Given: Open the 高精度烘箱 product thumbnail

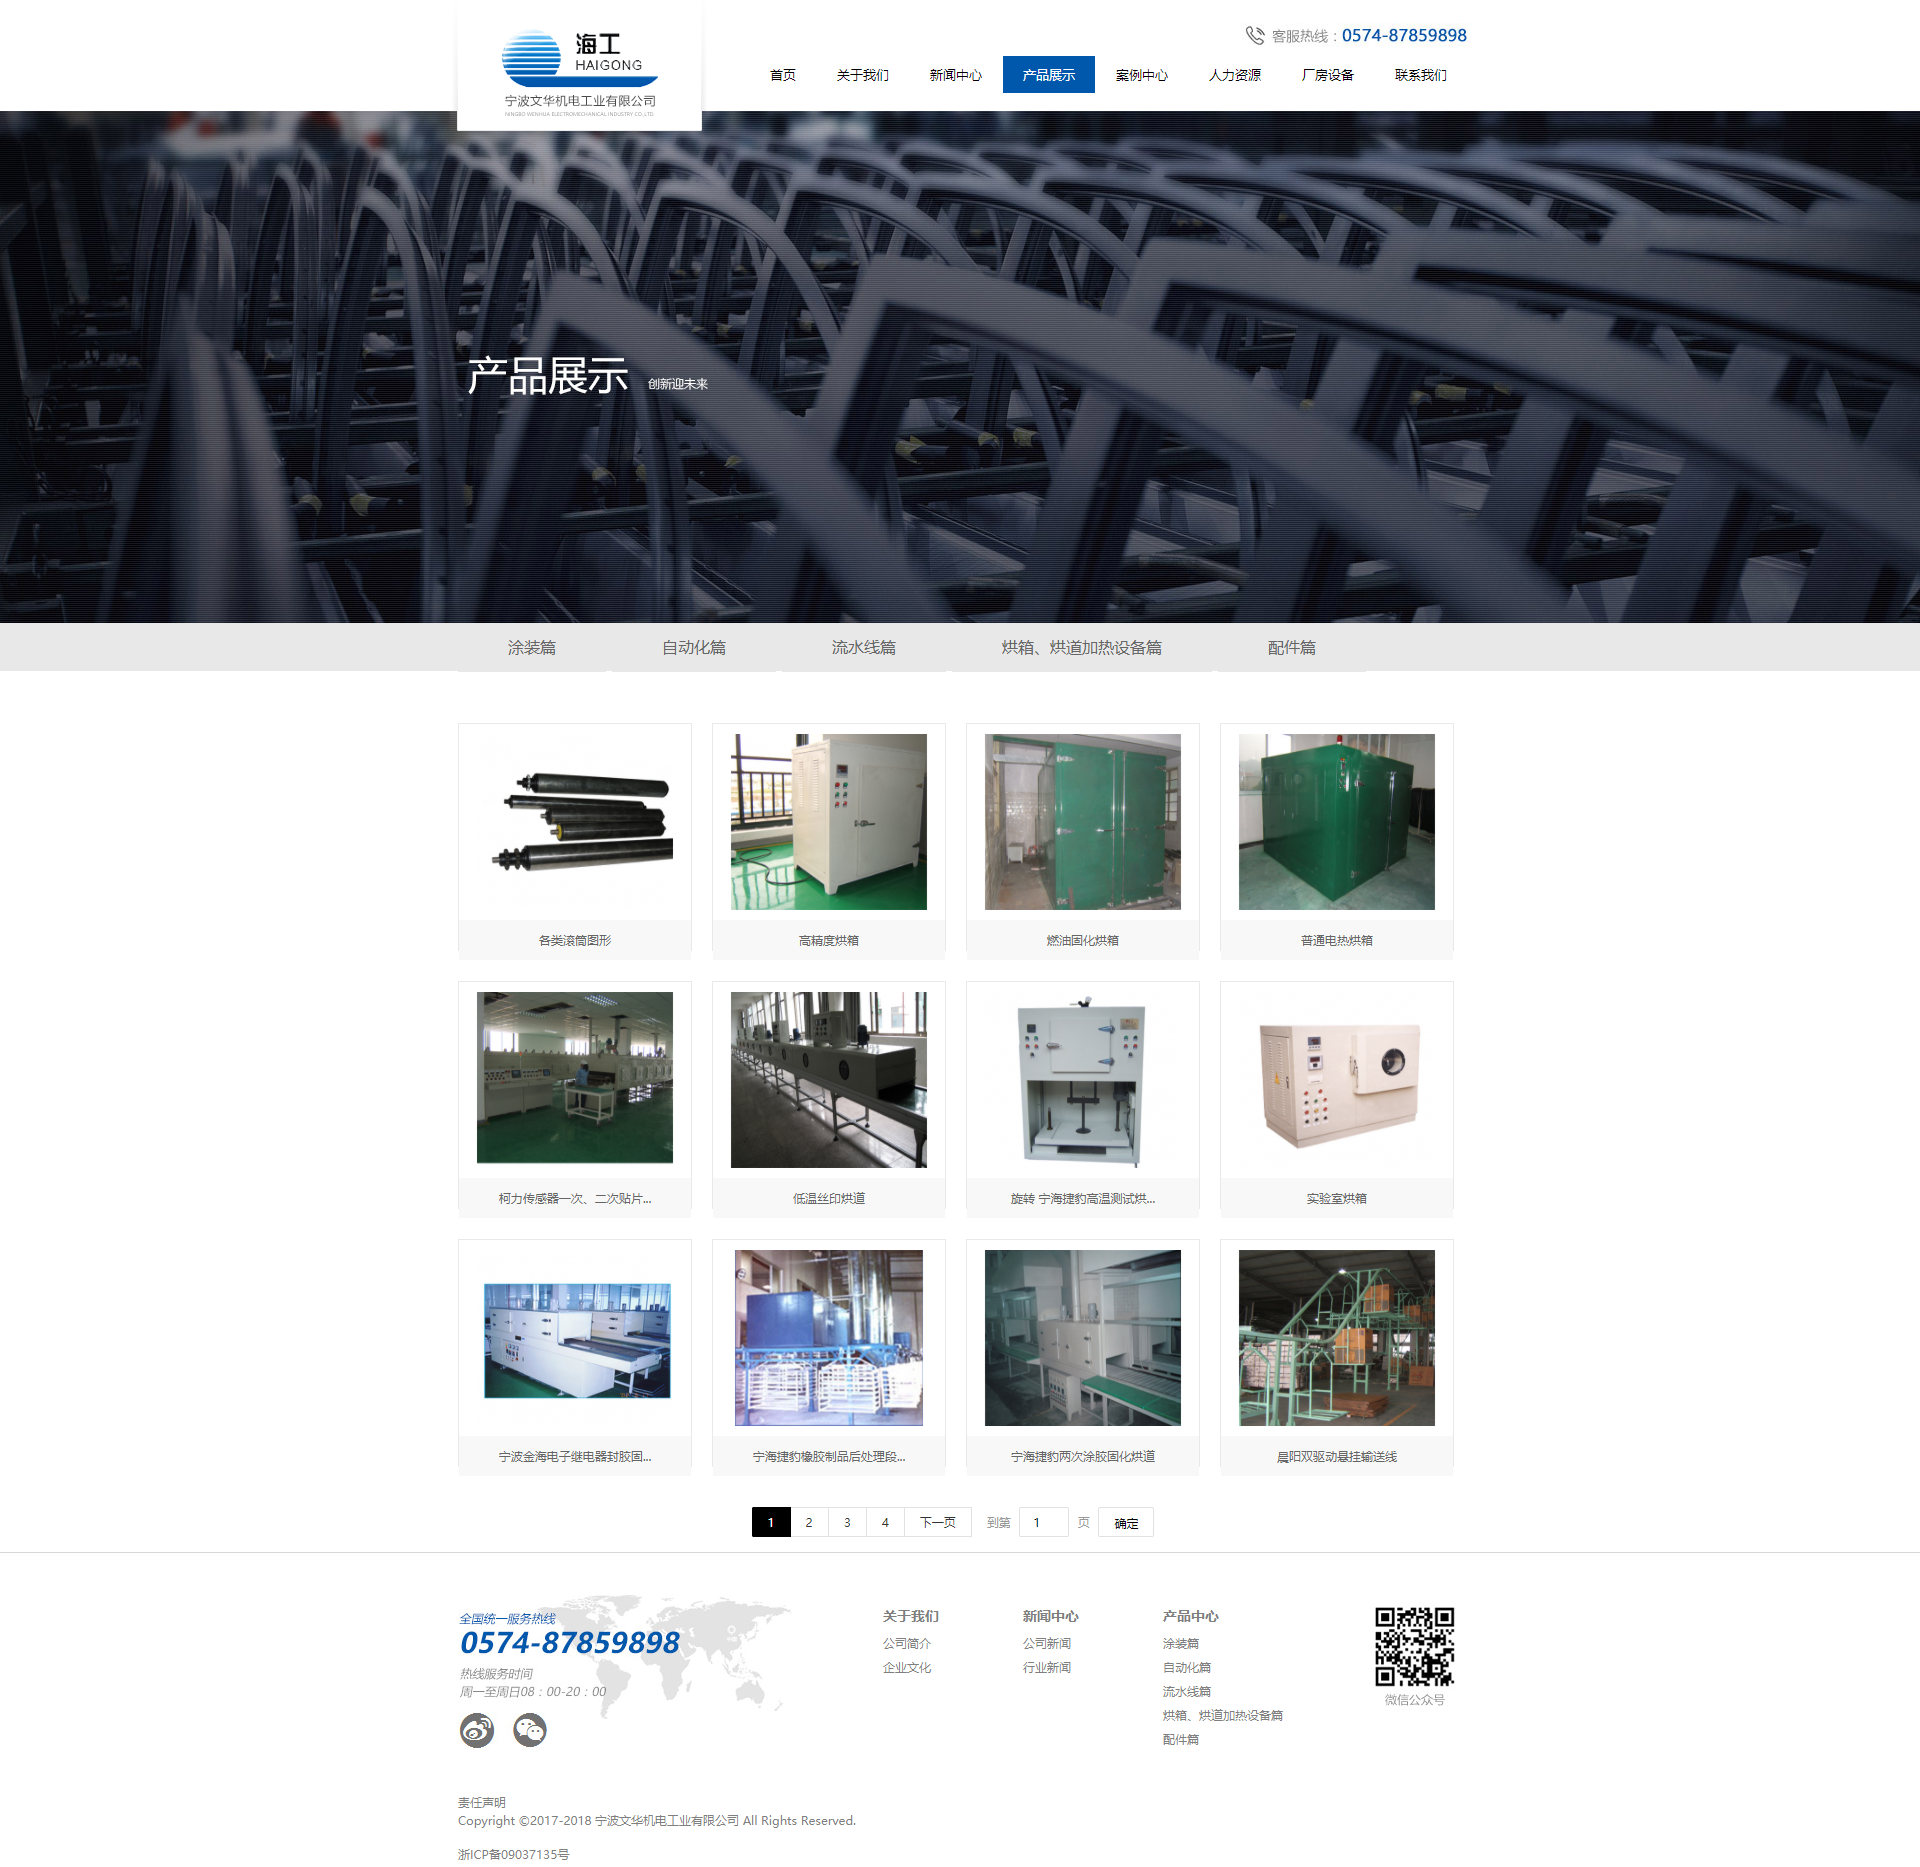Looking at the screenshot, I should point(828,822).
